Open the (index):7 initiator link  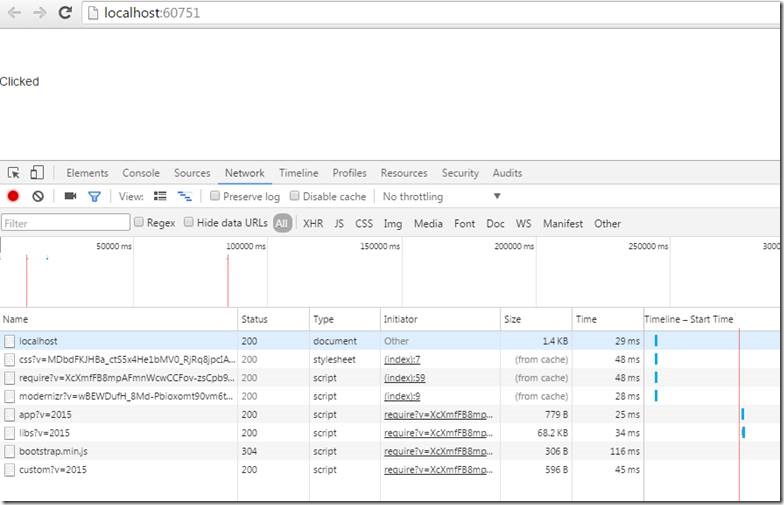tap(402, 360)
